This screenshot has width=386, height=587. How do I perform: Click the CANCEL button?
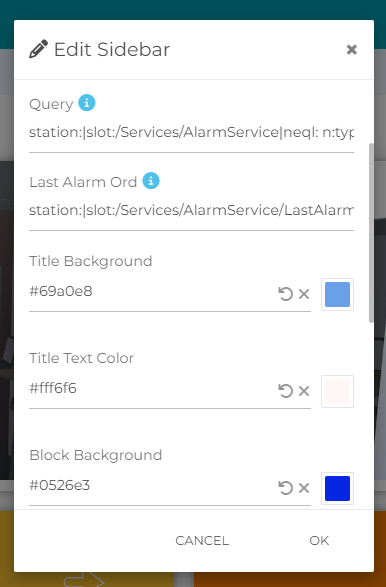point(202,540)
